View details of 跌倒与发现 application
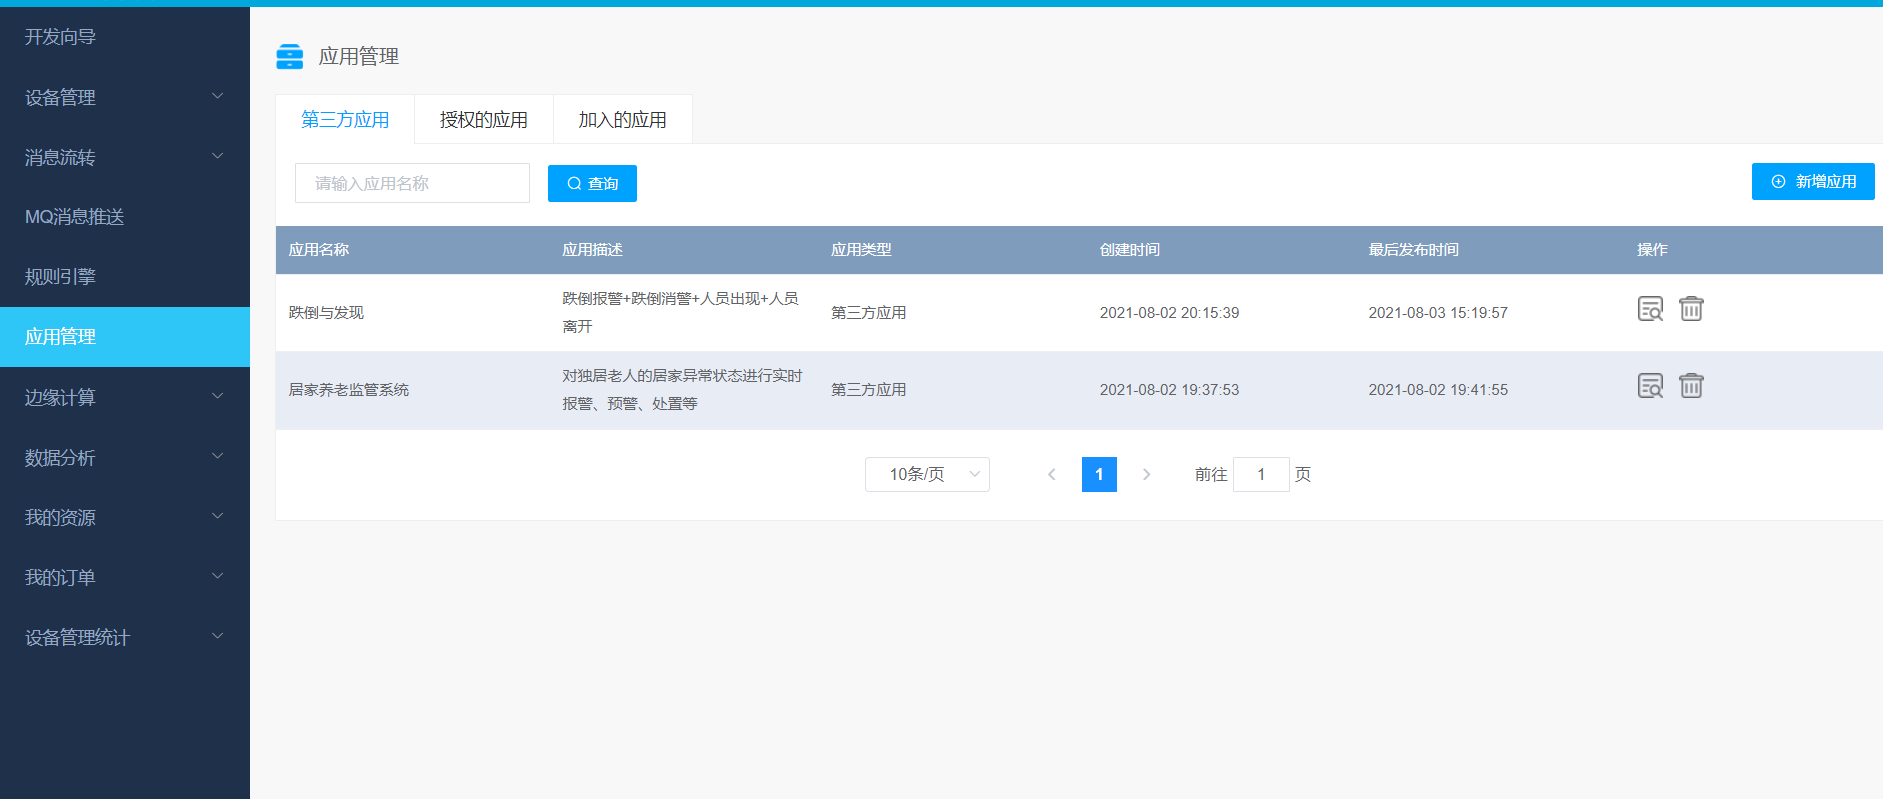1883x799 pixels. click(1650, 309)
